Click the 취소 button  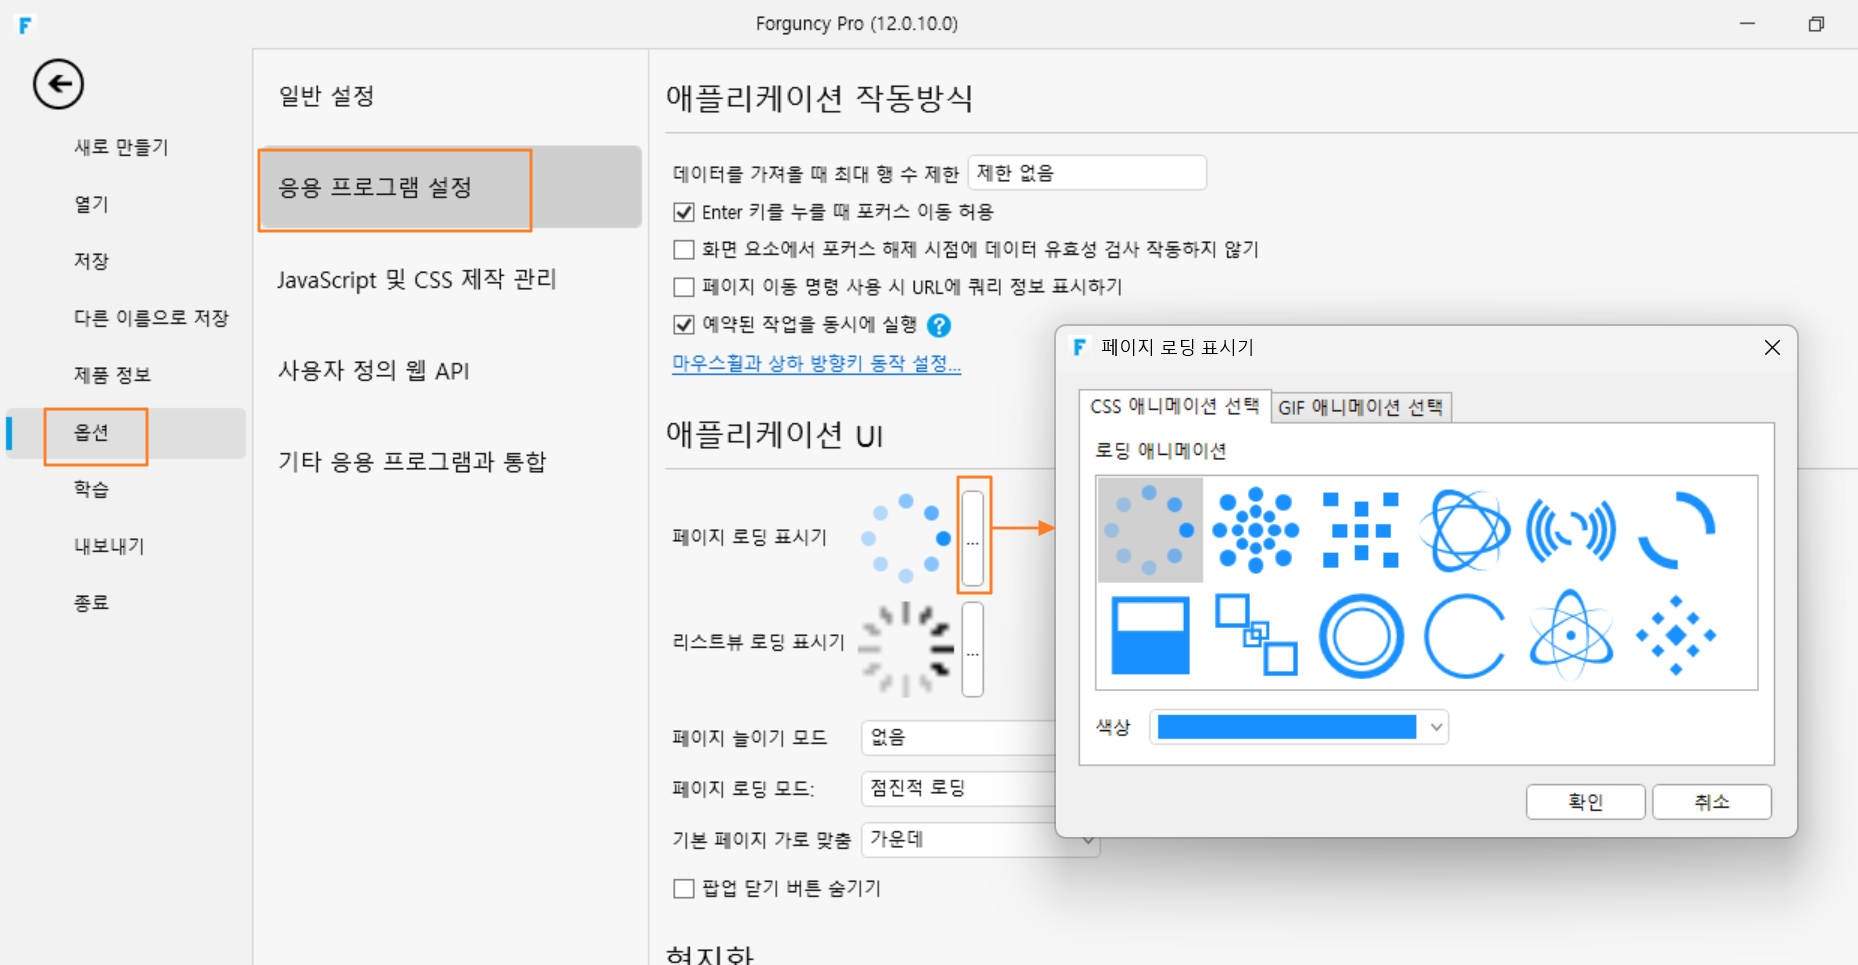[x=1712, y=802]
